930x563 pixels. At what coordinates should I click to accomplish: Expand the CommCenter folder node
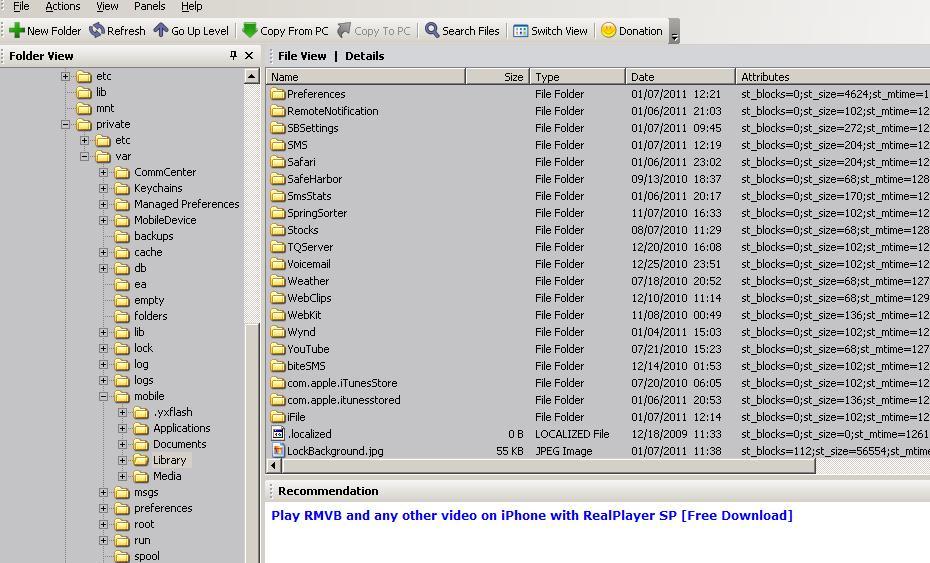click(x=103, y=172)
